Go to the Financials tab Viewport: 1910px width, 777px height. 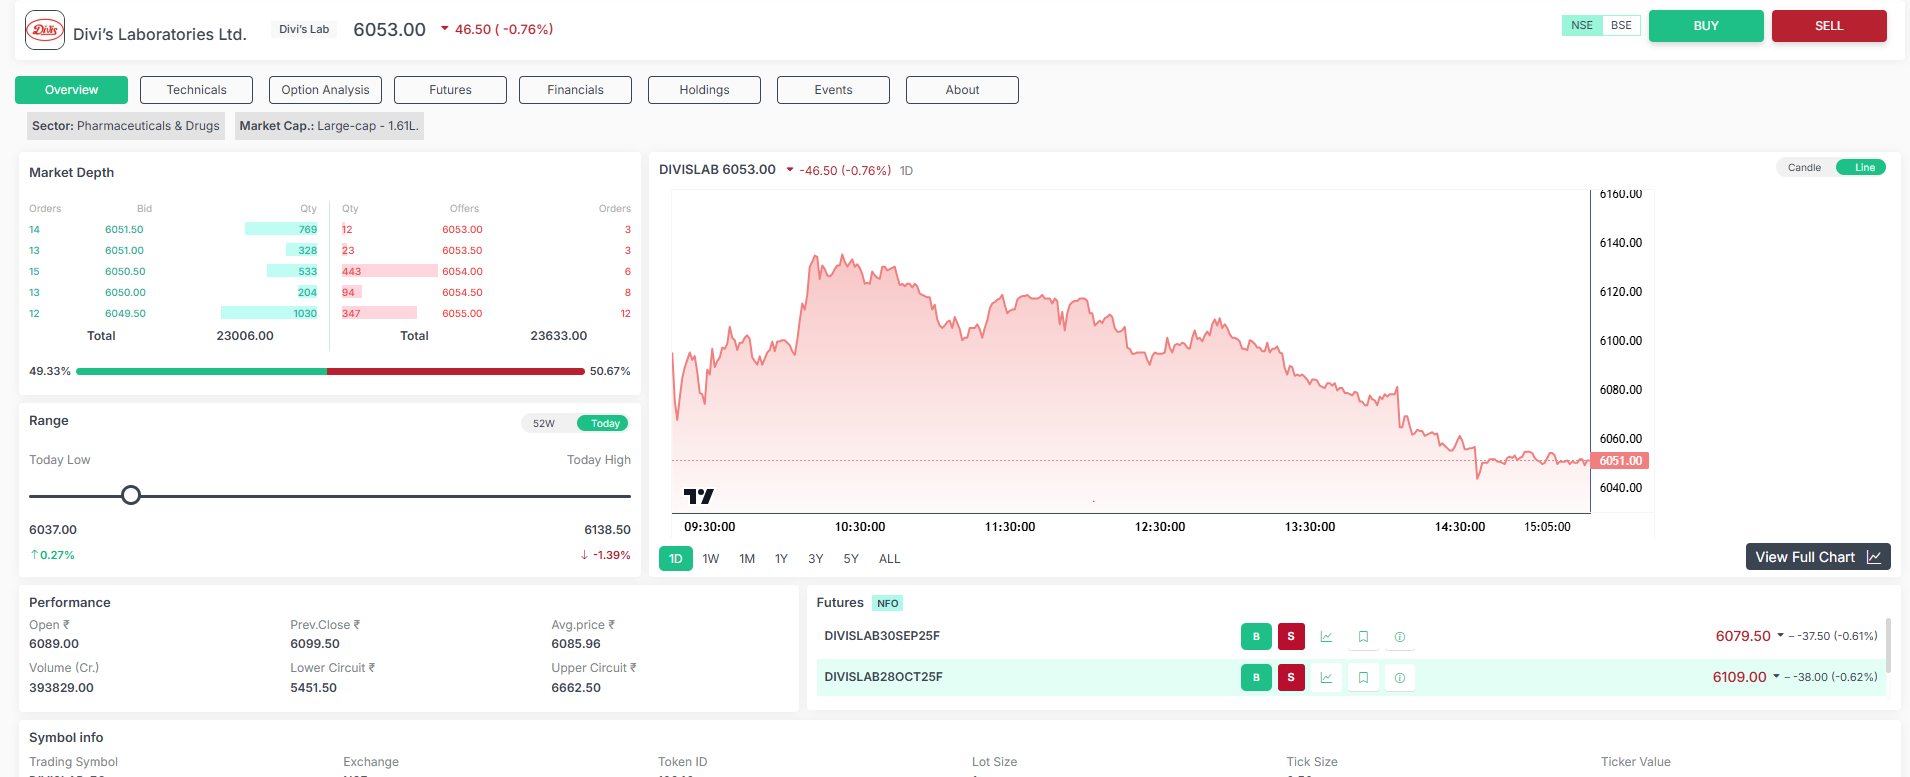coord(575,90)
